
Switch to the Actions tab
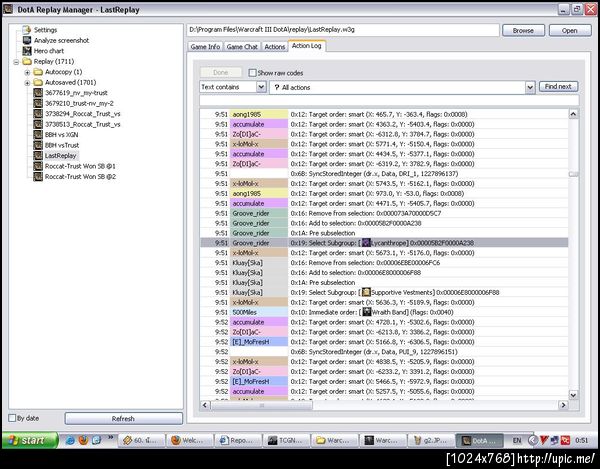pos(274,46)
